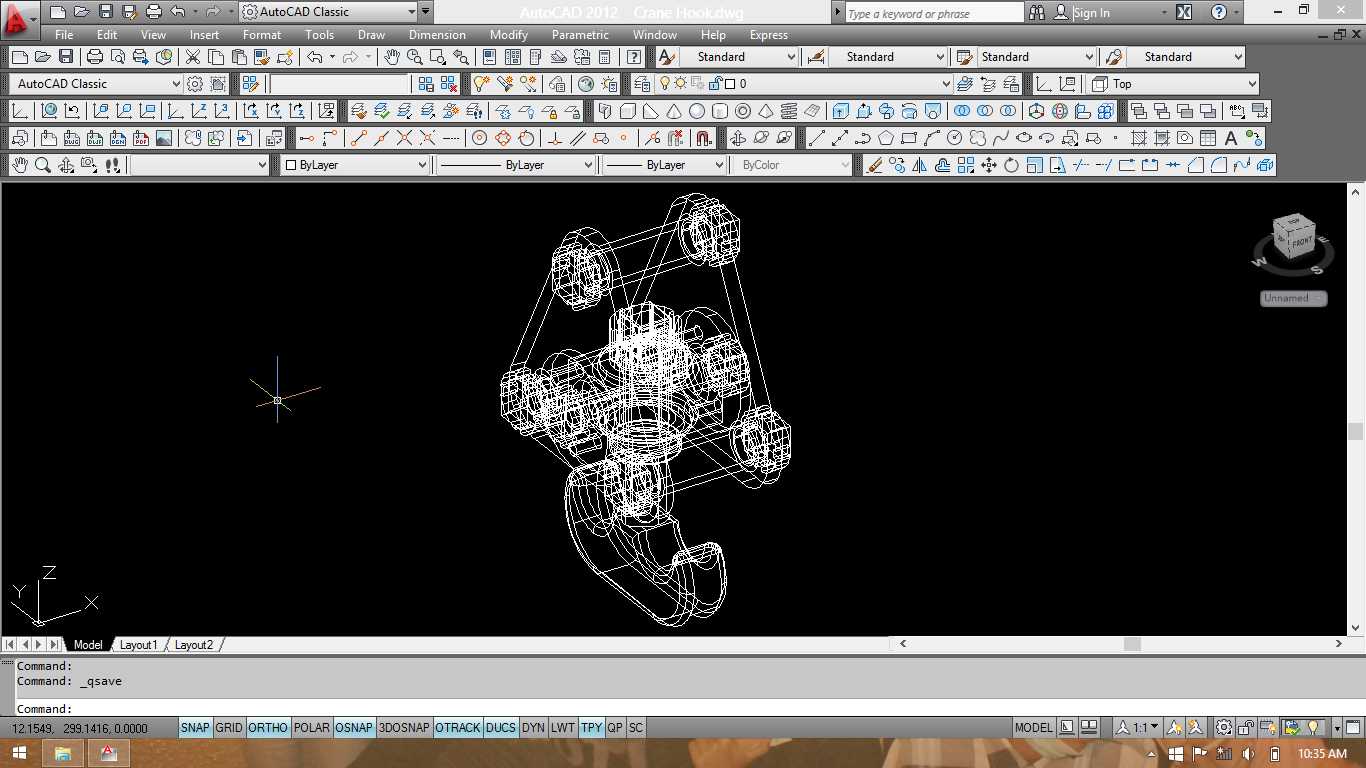
Task: Toggle GRID display in status bar
Action: point(229,728)
